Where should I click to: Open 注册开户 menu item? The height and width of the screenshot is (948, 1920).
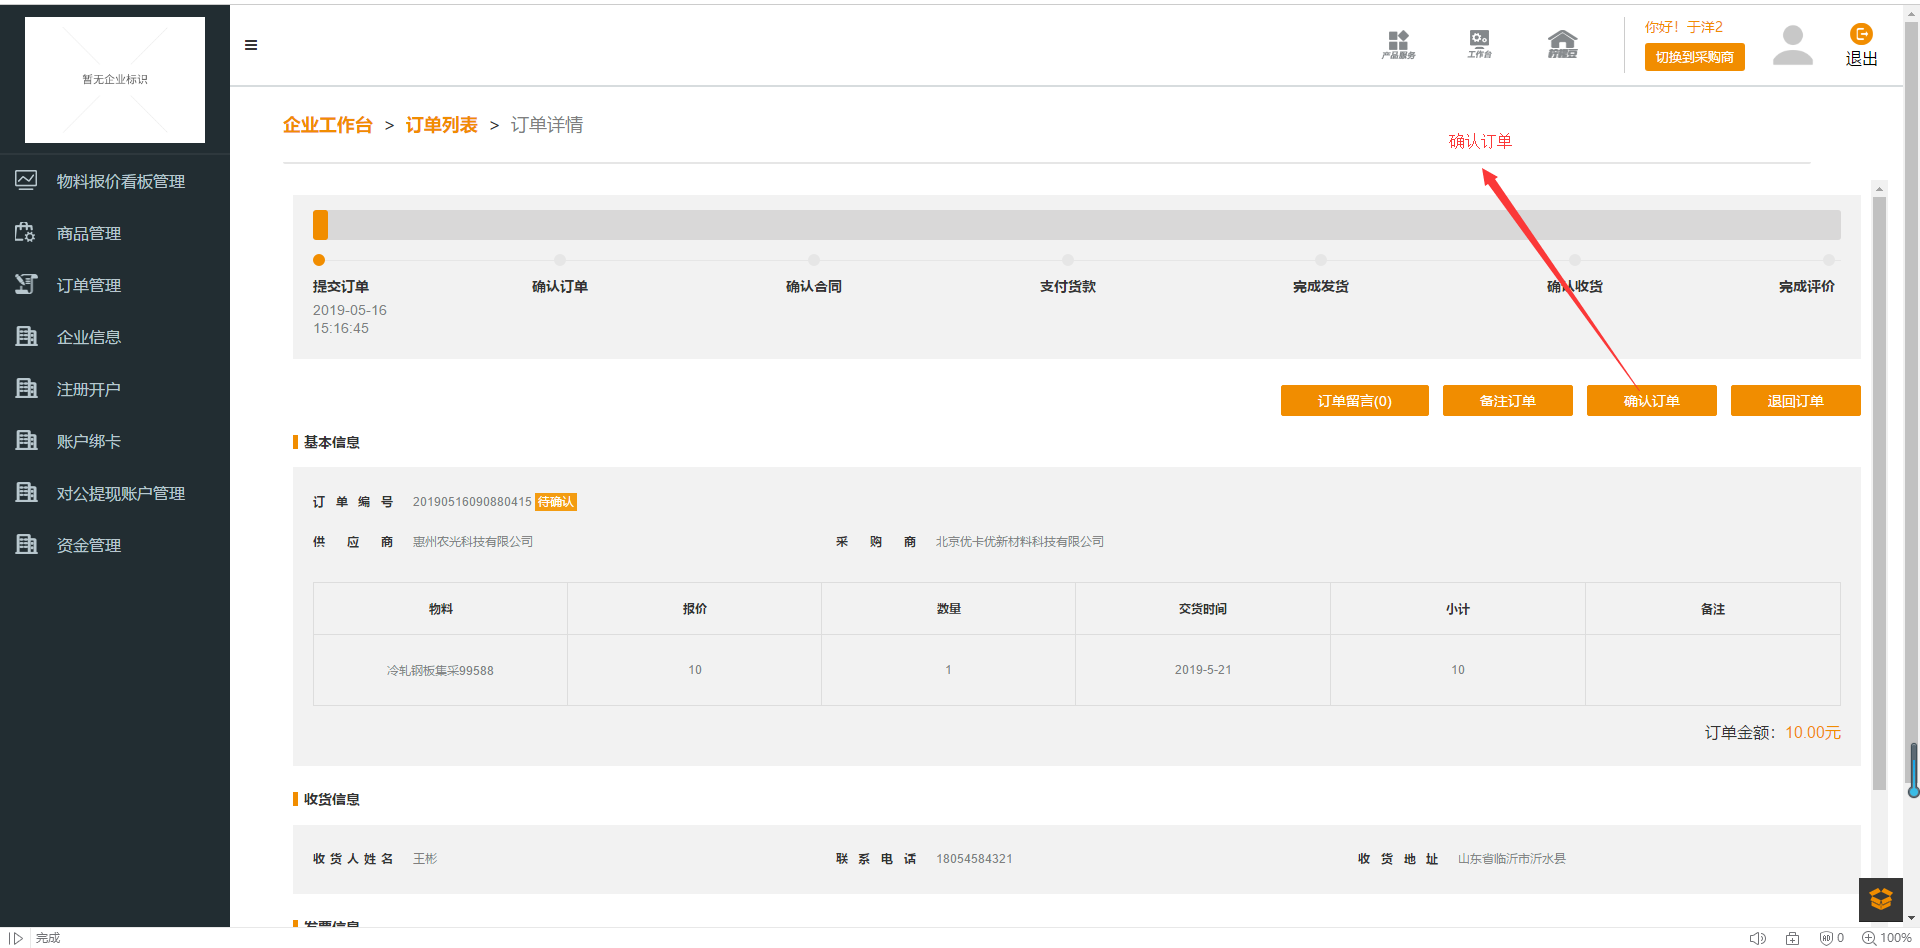(x=89, y=389)
